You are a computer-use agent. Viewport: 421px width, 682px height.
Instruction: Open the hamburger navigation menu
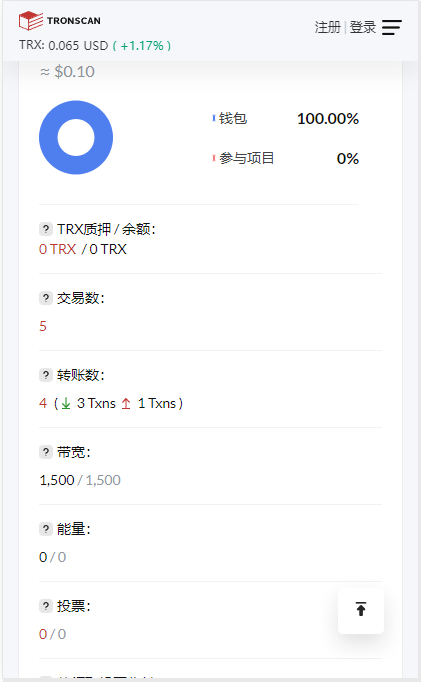pyautogui.click(x=391, y=27)
